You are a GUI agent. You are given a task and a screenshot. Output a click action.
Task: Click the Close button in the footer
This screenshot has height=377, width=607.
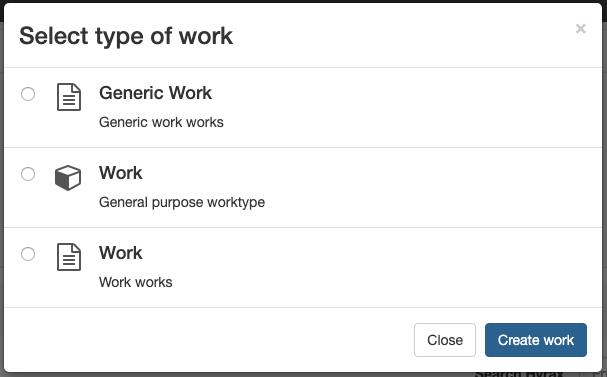click(445, 340)
